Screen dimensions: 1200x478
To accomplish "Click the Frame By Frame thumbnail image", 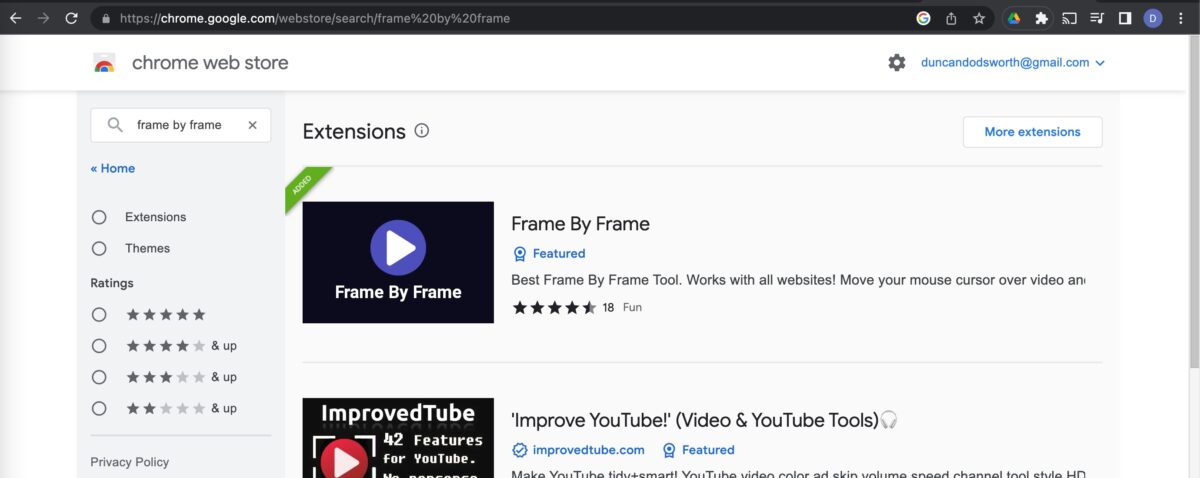I will pyautogui.click(x=398, y=262).
